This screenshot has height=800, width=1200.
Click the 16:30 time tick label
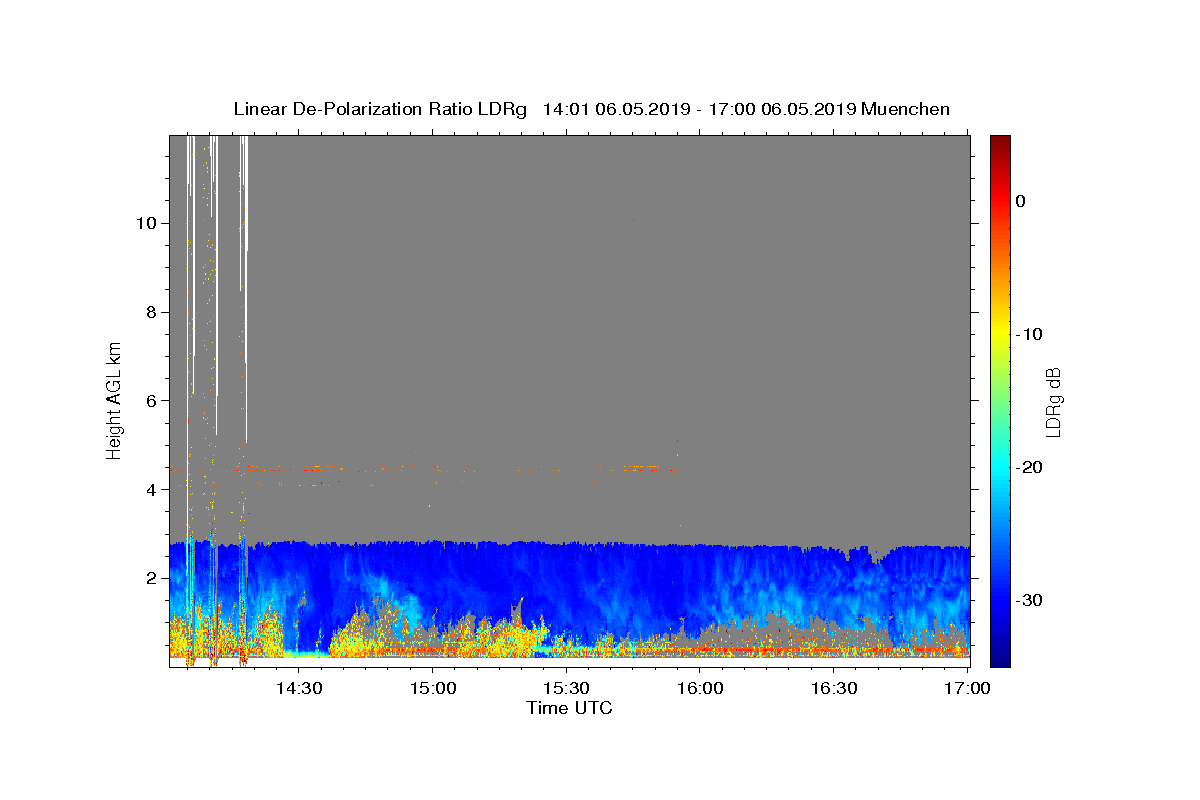tap(834, 688)
